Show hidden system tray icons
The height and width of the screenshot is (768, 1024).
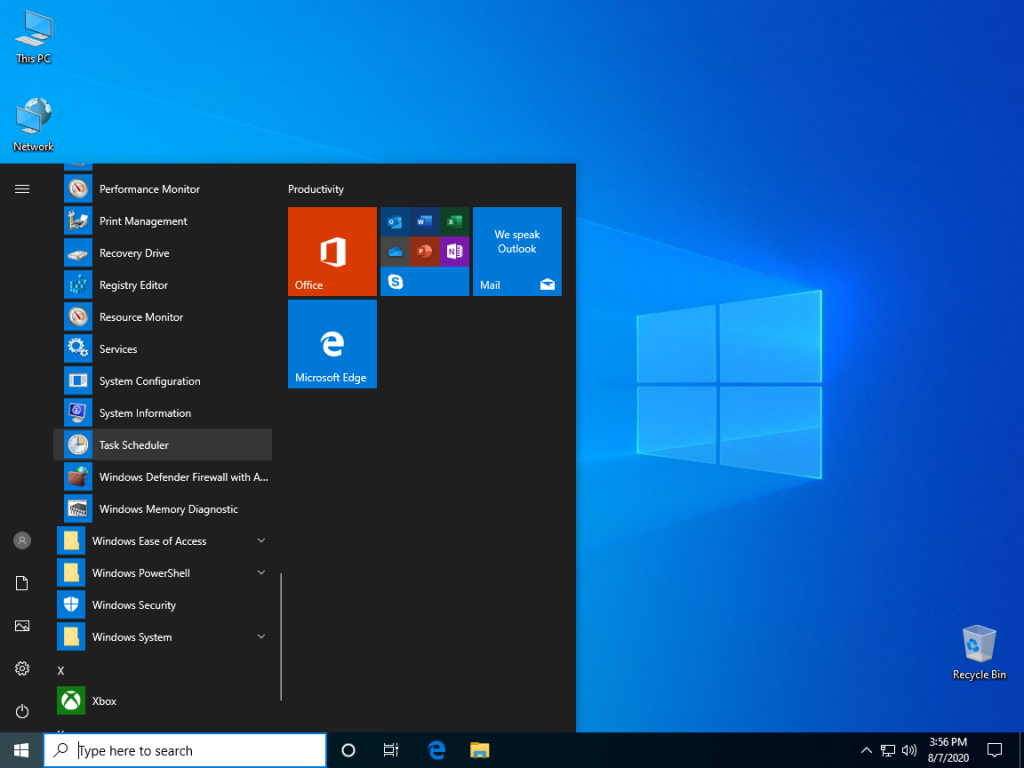(866, 750)
